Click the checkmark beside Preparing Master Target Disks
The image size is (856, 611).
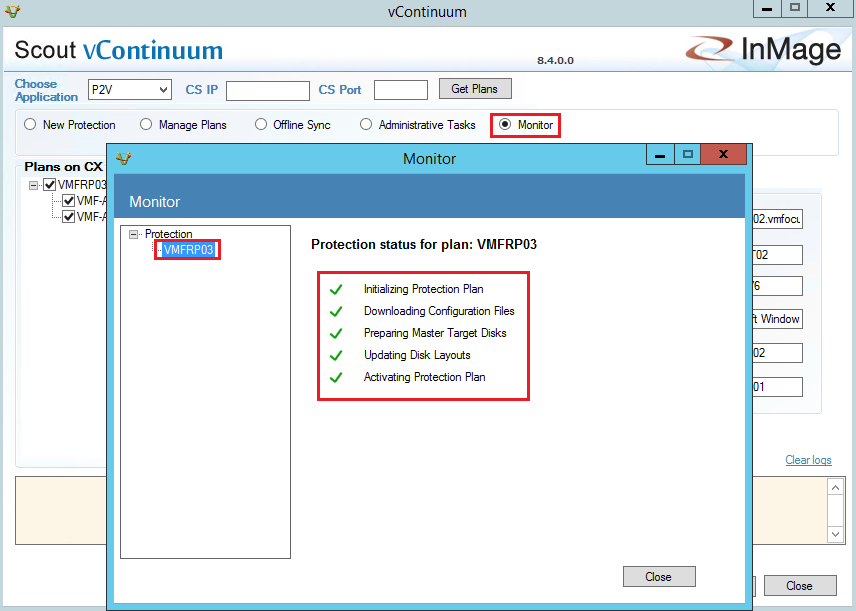pos(336,333)
